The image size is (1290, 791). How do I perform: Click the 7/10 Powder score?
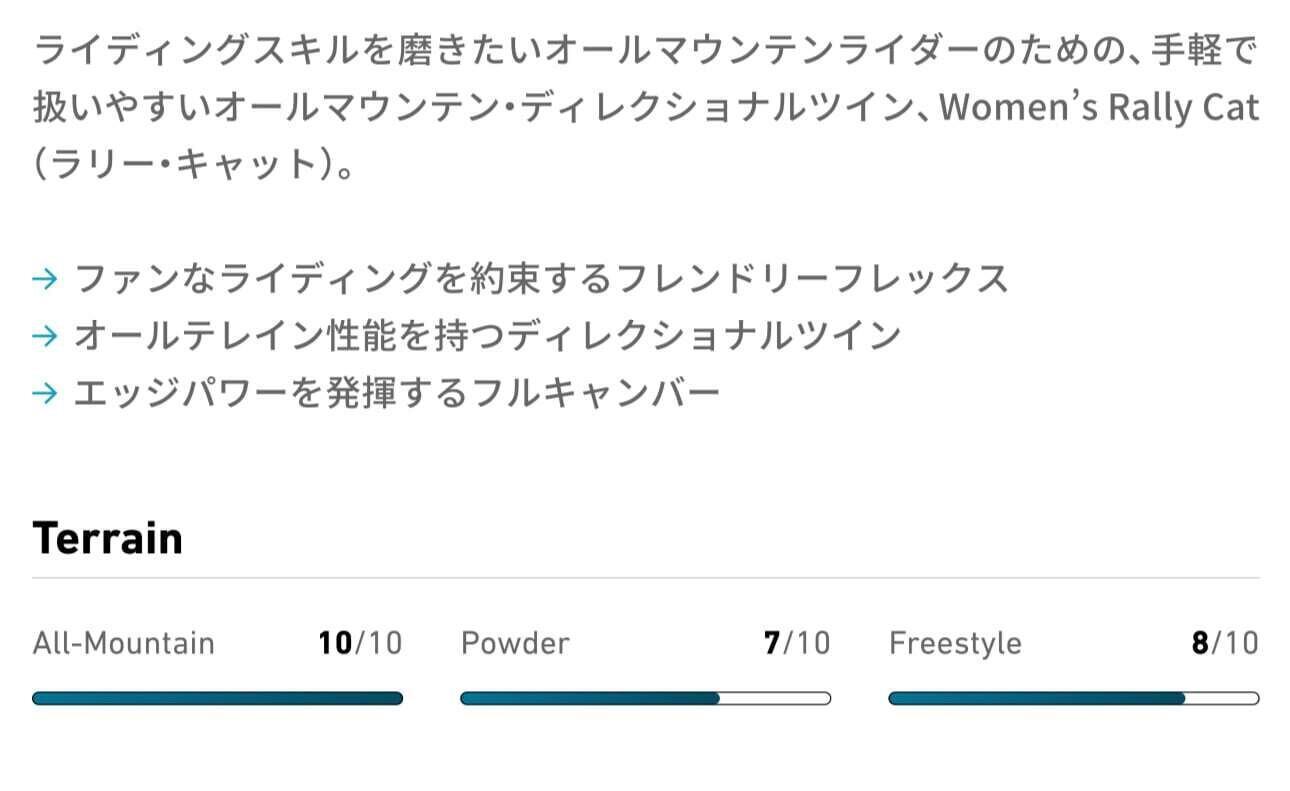click(x=796, y=643)
